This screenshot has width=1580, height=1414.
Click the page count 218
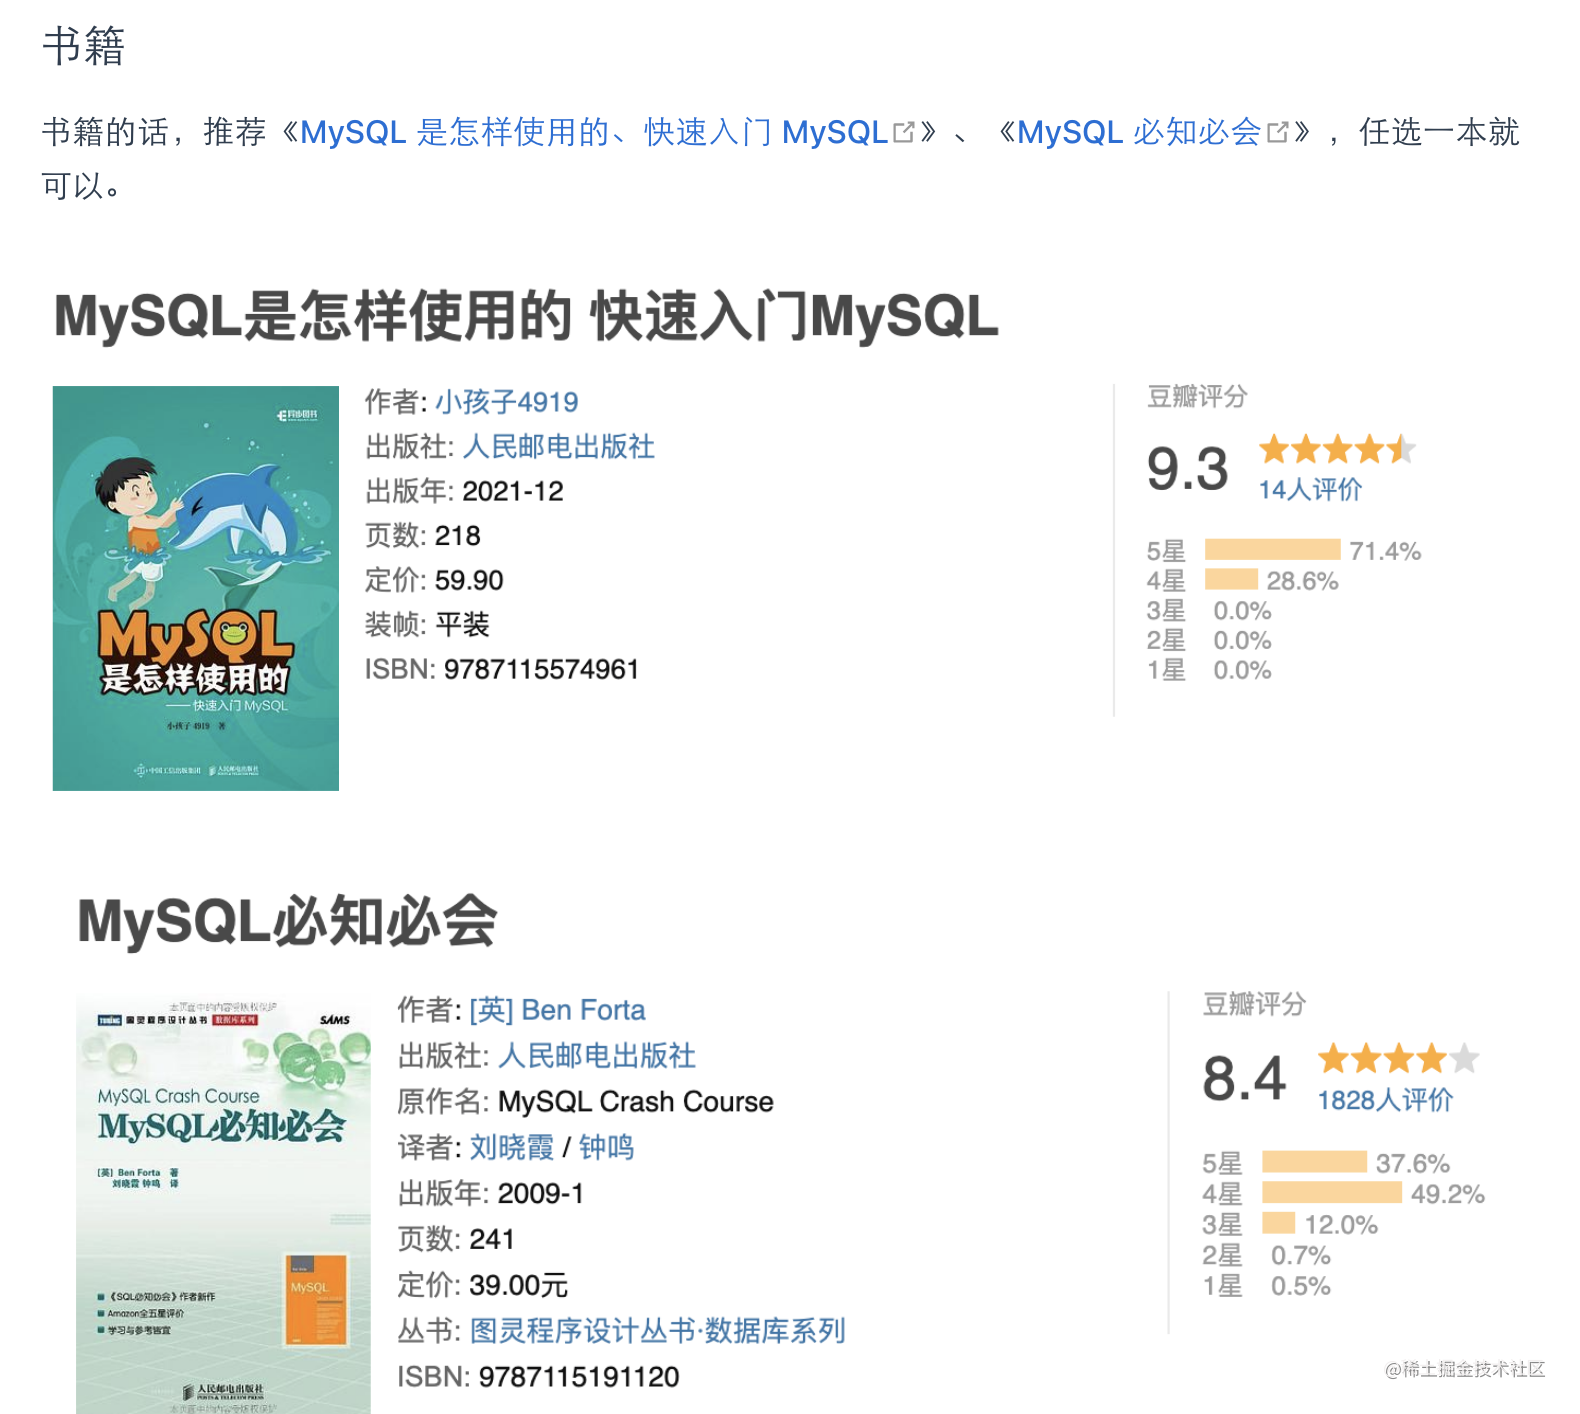457,536
